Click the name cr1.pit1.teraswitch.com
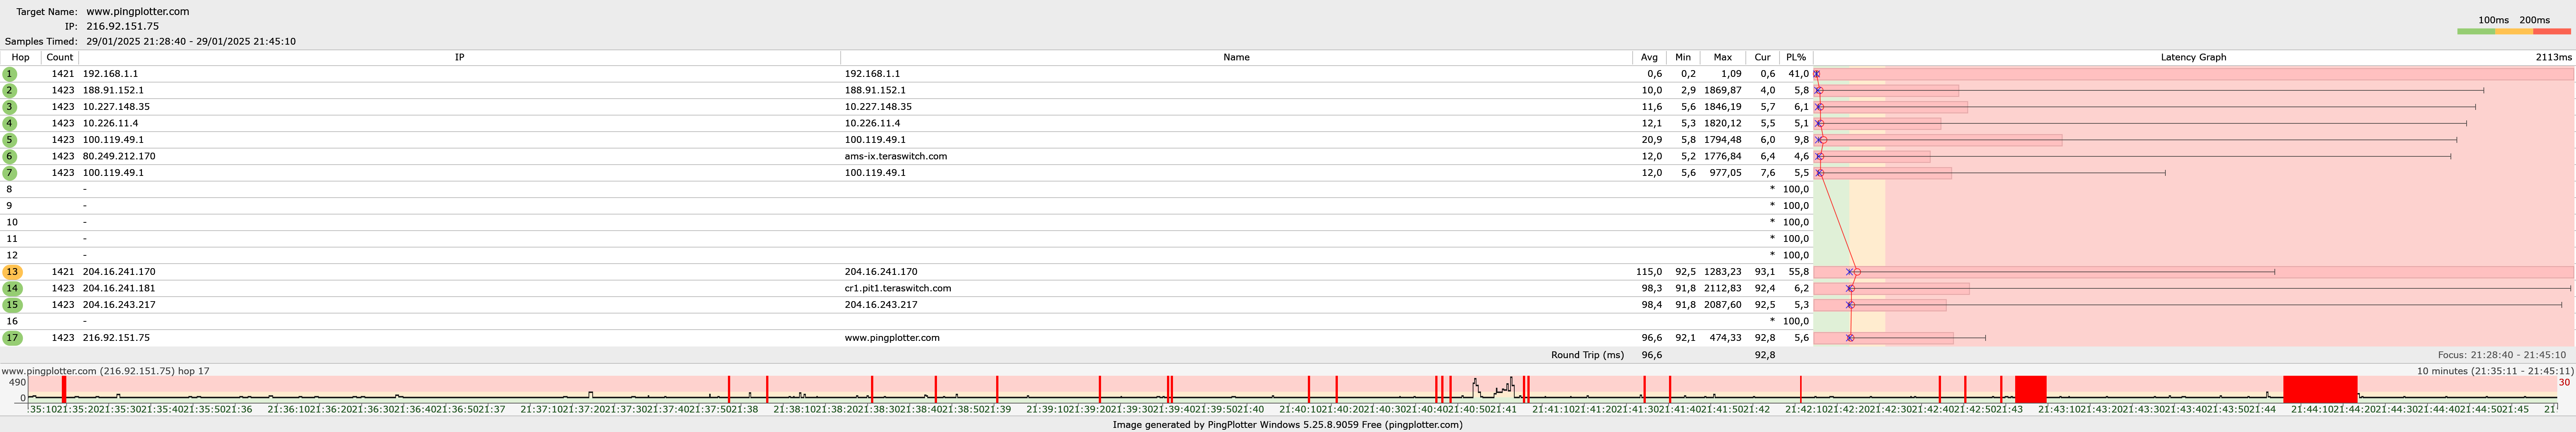Viewport: 2576px width, 432px height. [x=898, y=288]
